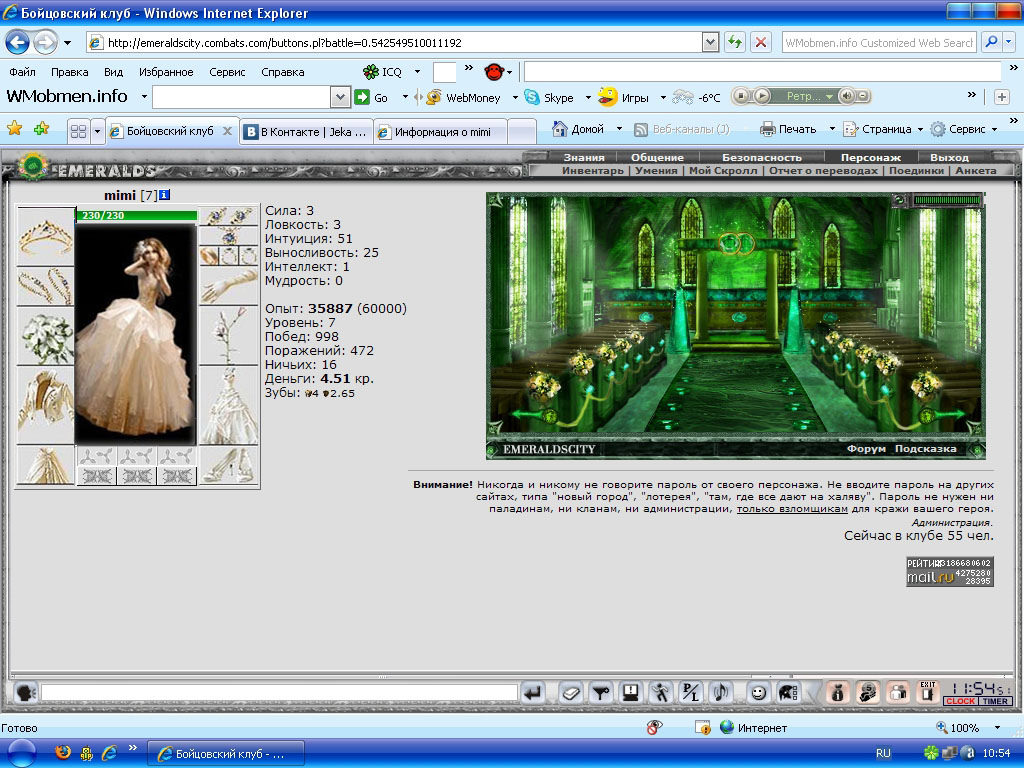The image size is (1024, 768).
Task: Click the browser refresh button
Action: pos(735,42)
